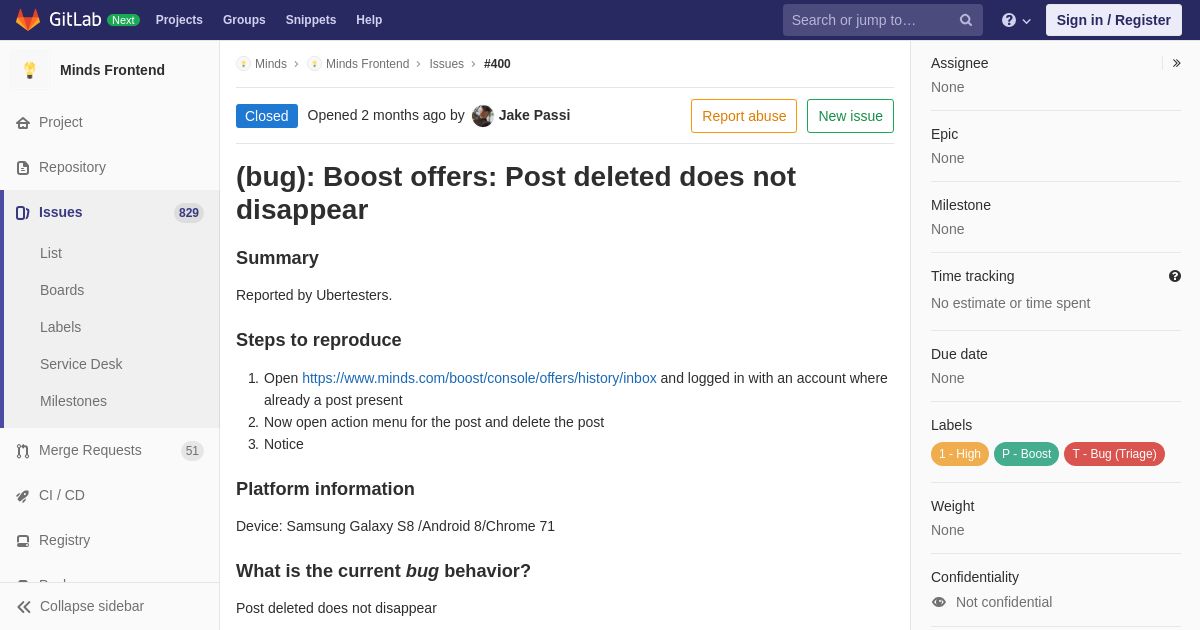Click the New issue button

850,116
